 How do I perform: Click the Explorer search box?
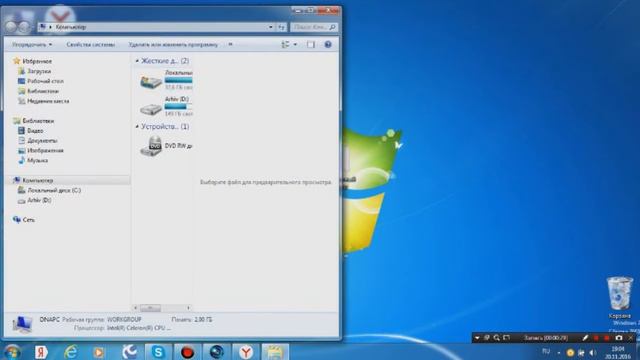313,27
